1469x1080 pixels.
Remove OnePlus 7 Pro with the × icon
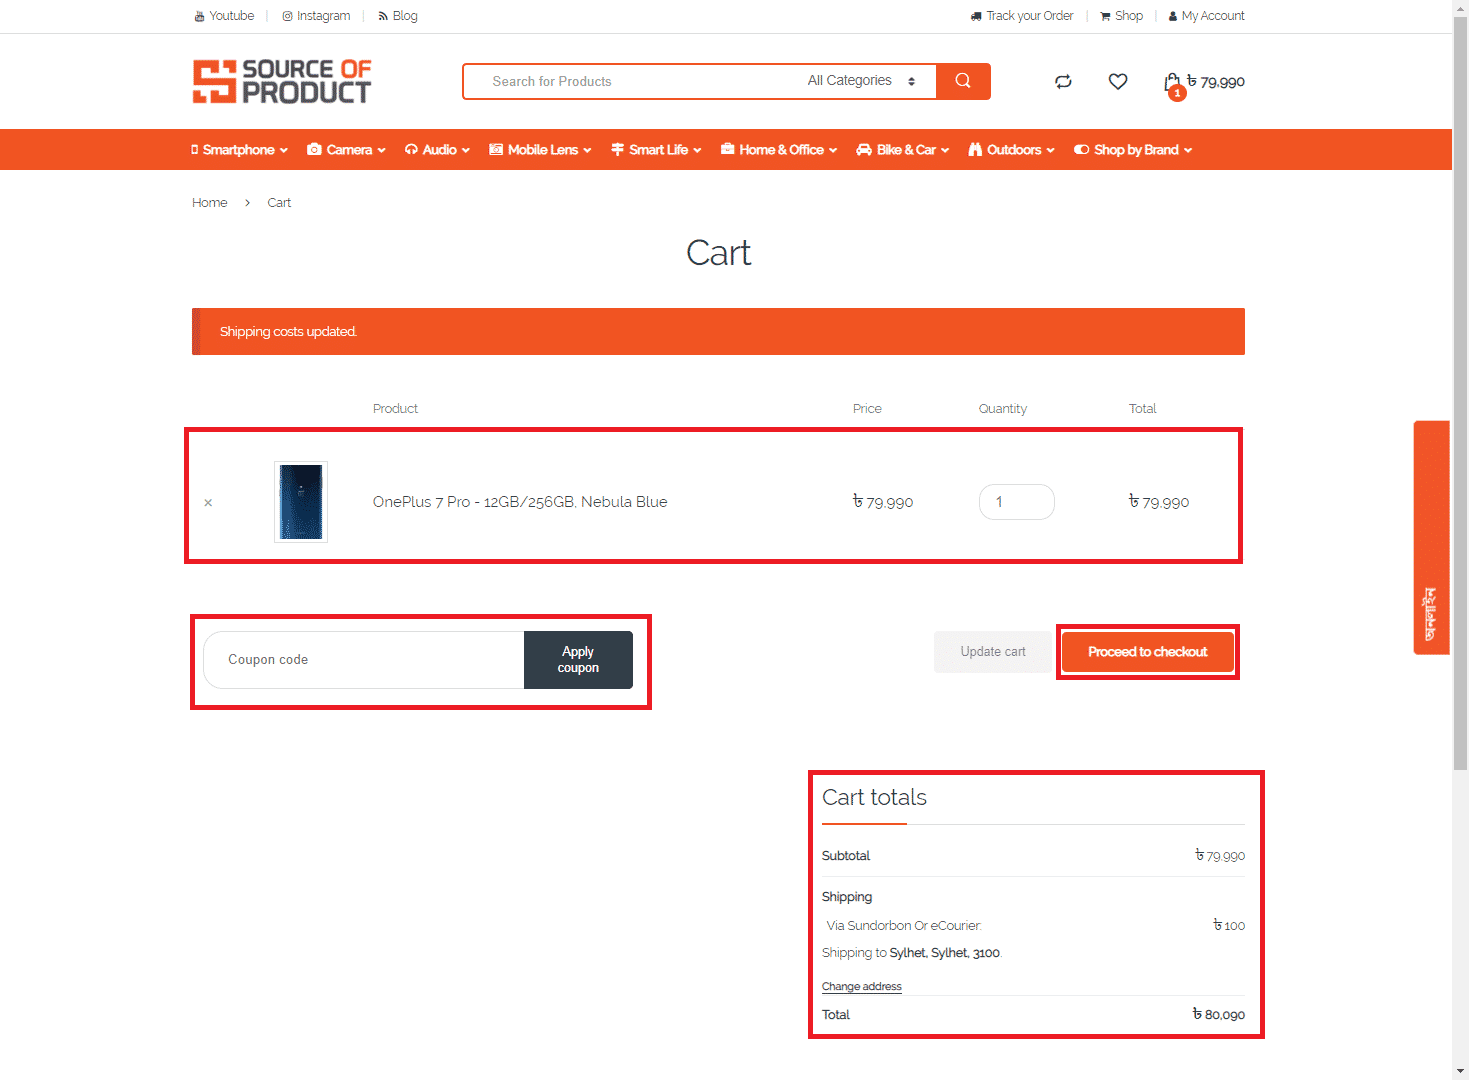(x=208, y=503)
